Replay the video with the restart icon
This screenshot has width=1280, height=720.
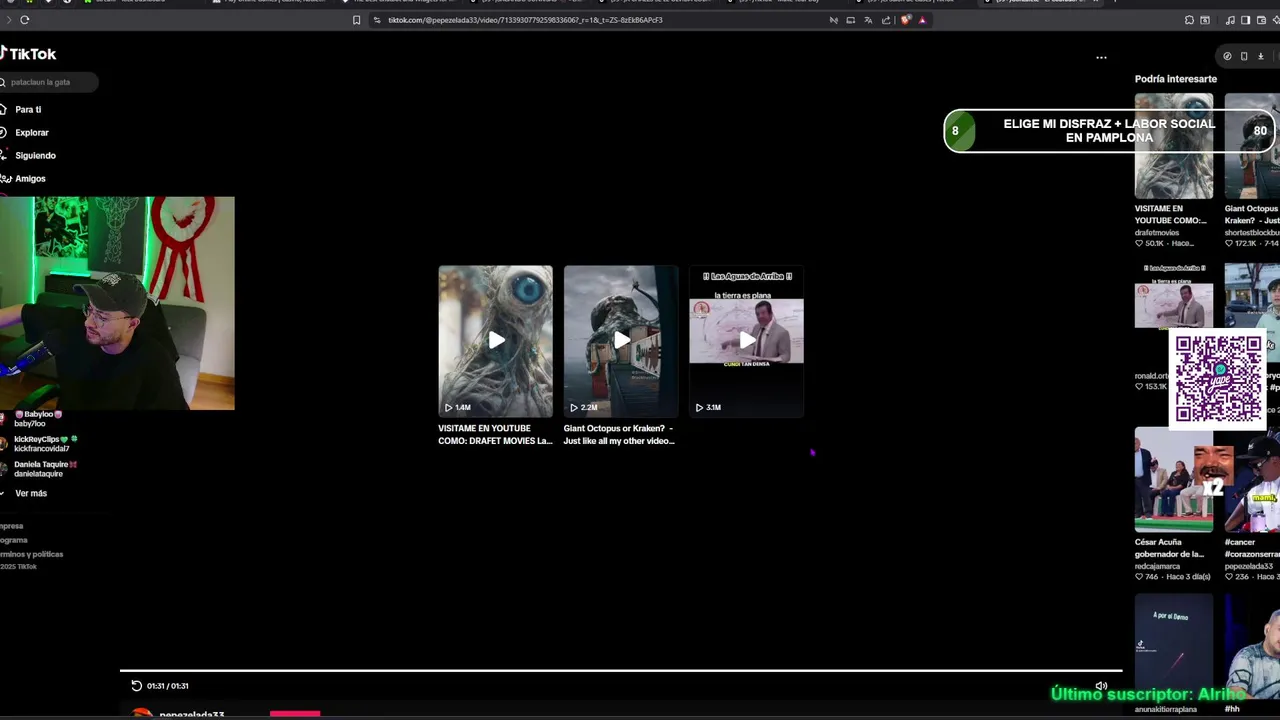[136, 686]
